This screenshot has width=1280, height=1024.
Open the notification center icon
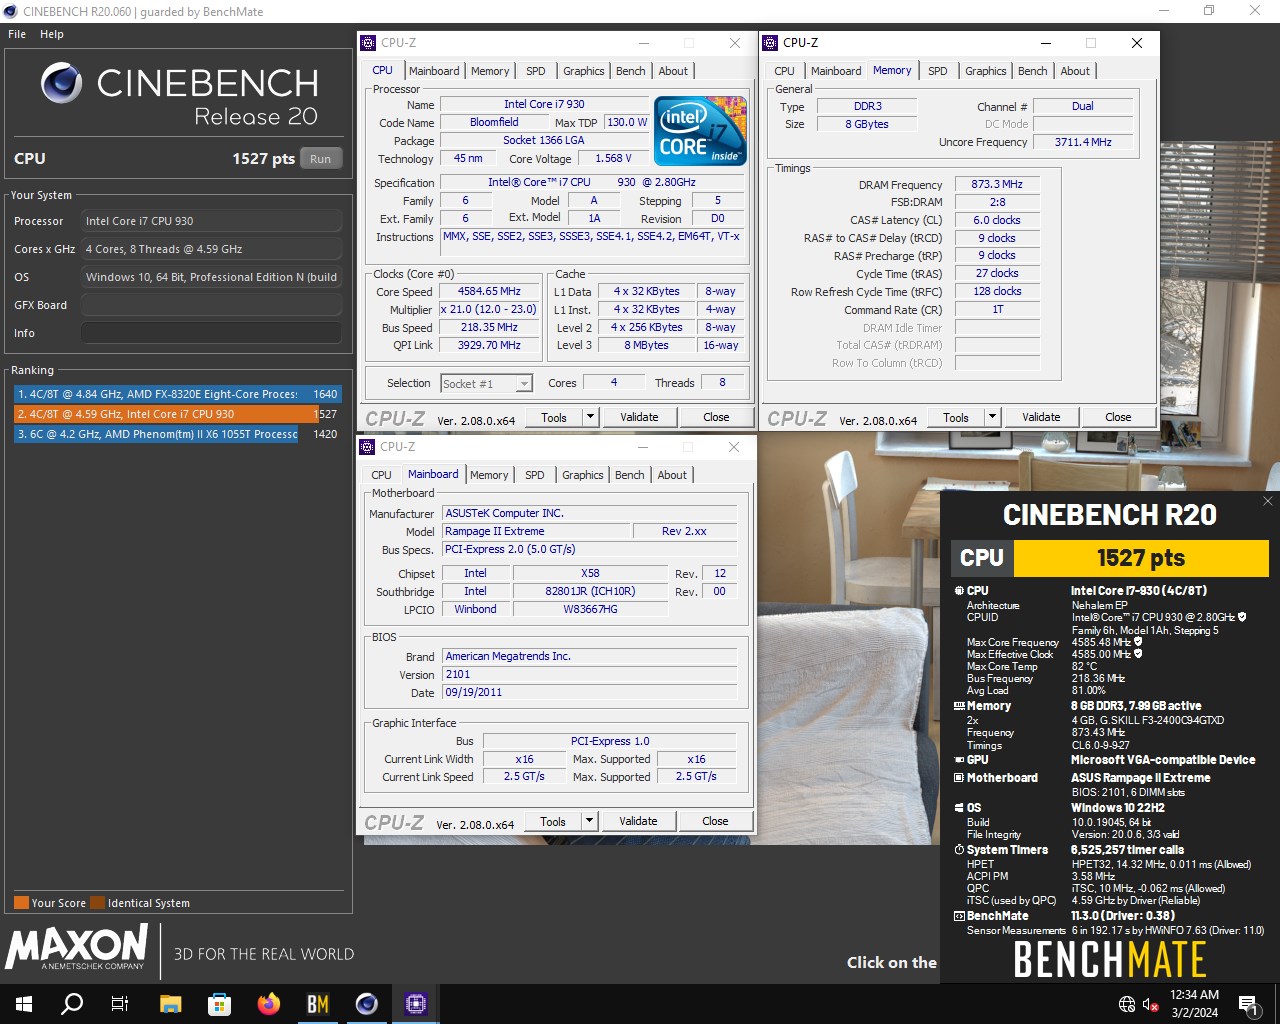(x=1247, y=1004)
